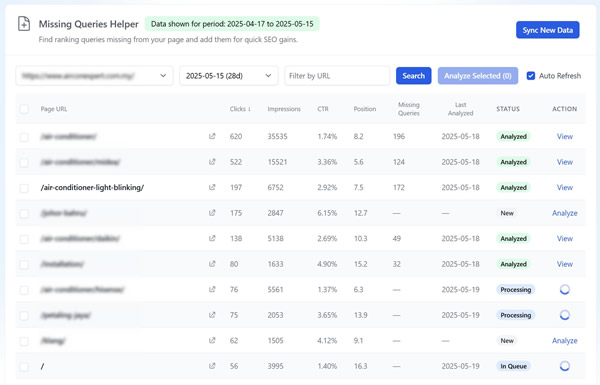Image resolution: width=600 pixels, height=385 pixels.
Task: Check the /air-conditioner-light-blinking/ row checkbox
Action: coord(24,188)
